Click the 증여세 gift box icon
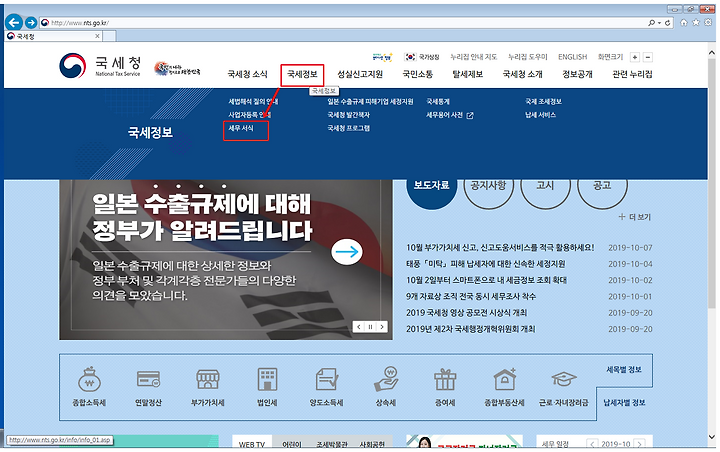 445,379
